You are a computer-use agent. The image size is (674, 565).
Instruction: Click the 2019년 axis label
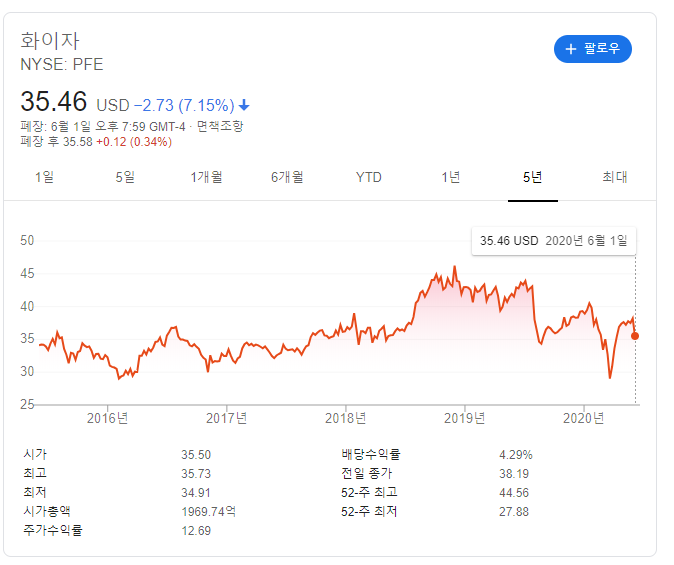pos(465,418)
